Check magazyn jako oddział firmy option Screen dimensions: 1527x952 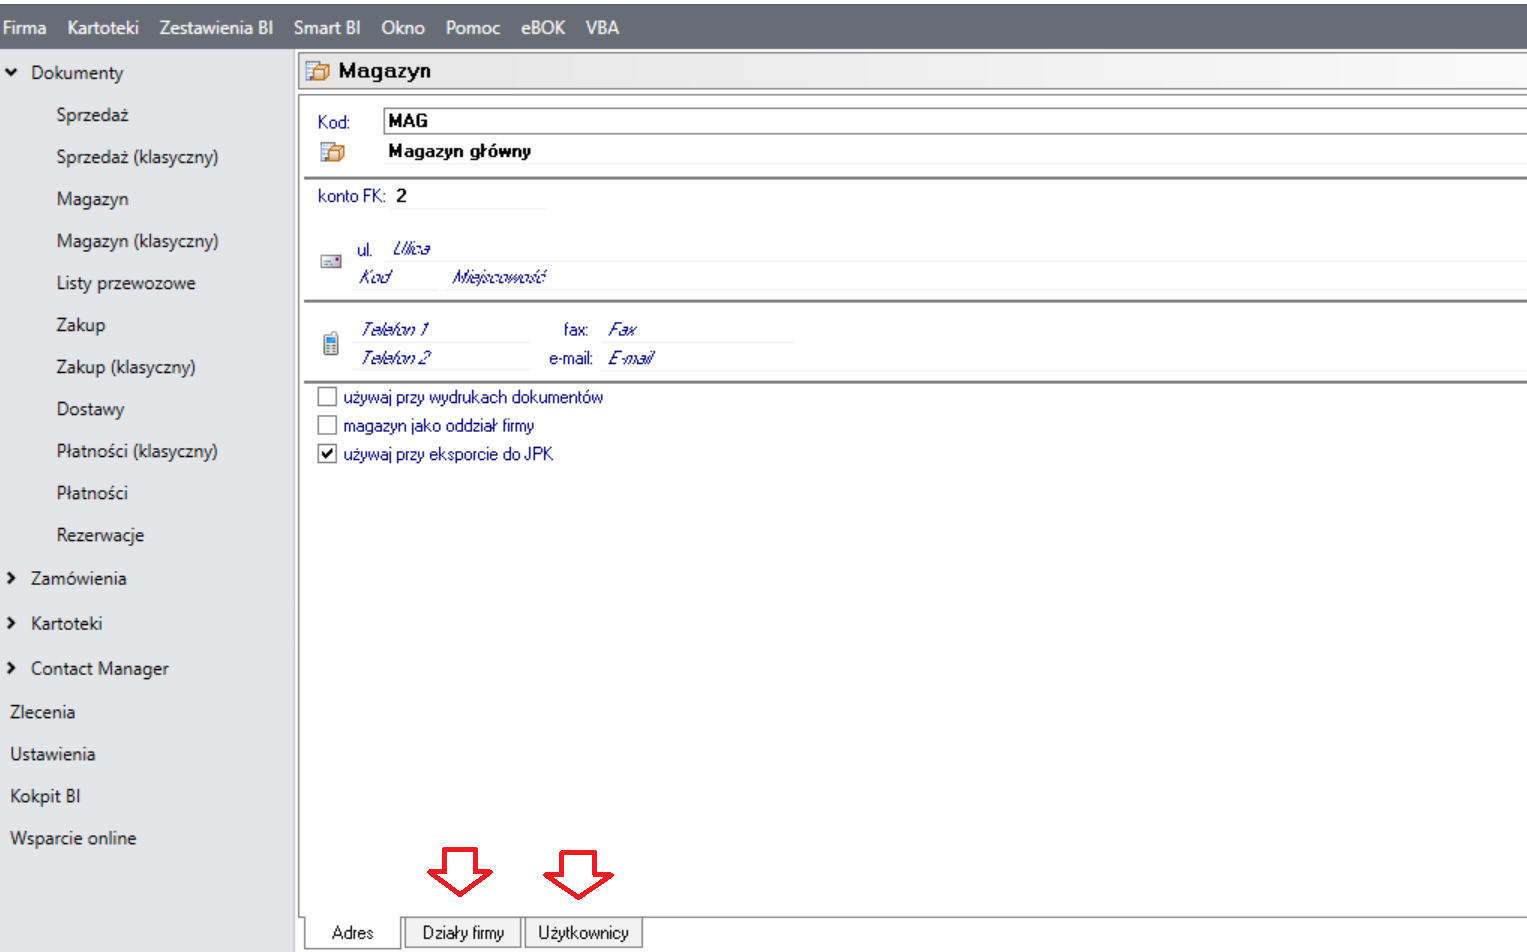click(327, 426)
